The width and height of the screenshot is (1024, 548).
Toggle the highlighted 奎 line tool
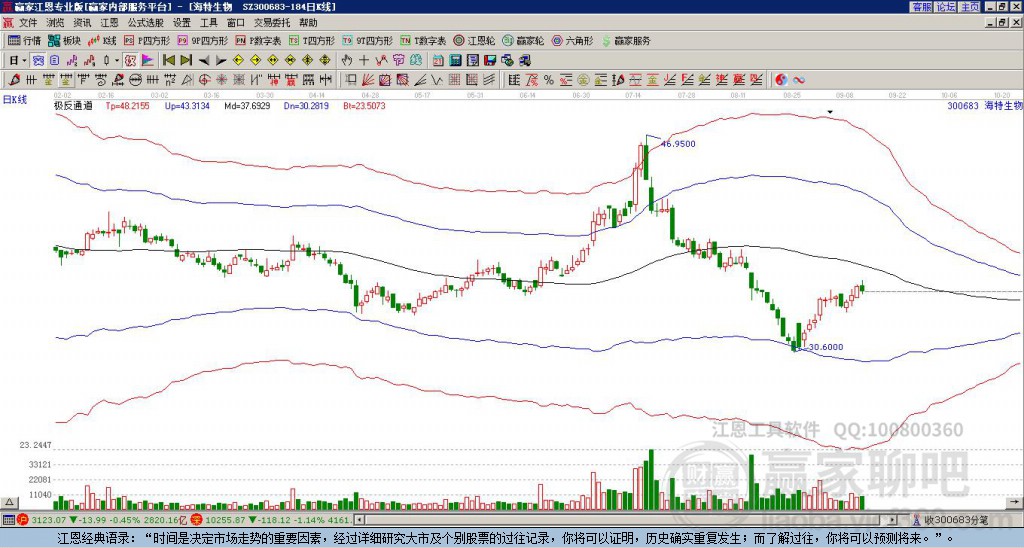click(x=65, y=80)
